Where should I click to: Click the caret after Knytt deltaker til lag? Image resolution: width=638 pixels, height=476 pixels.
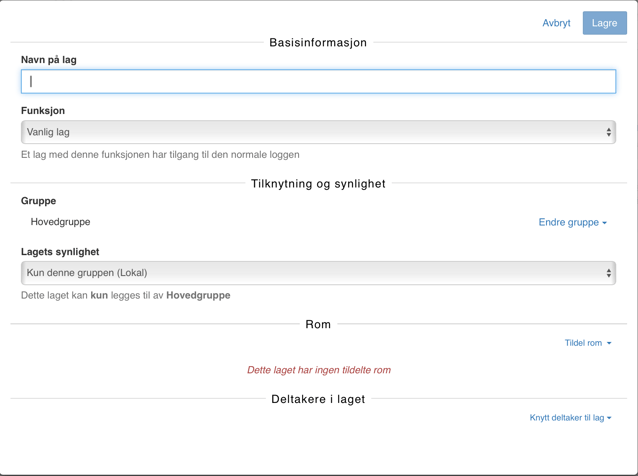pos(609,419)
